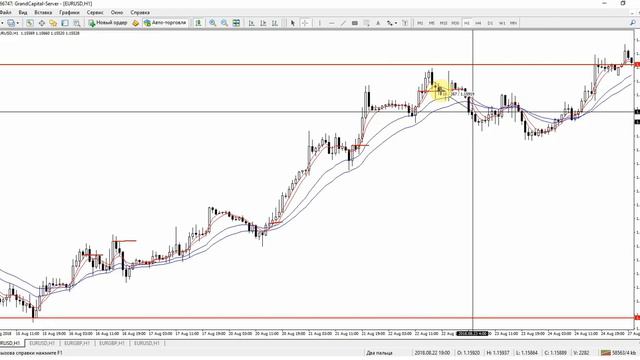Open the Справка menu
Viewport: 640px width, 360px height.
point(140,12)
